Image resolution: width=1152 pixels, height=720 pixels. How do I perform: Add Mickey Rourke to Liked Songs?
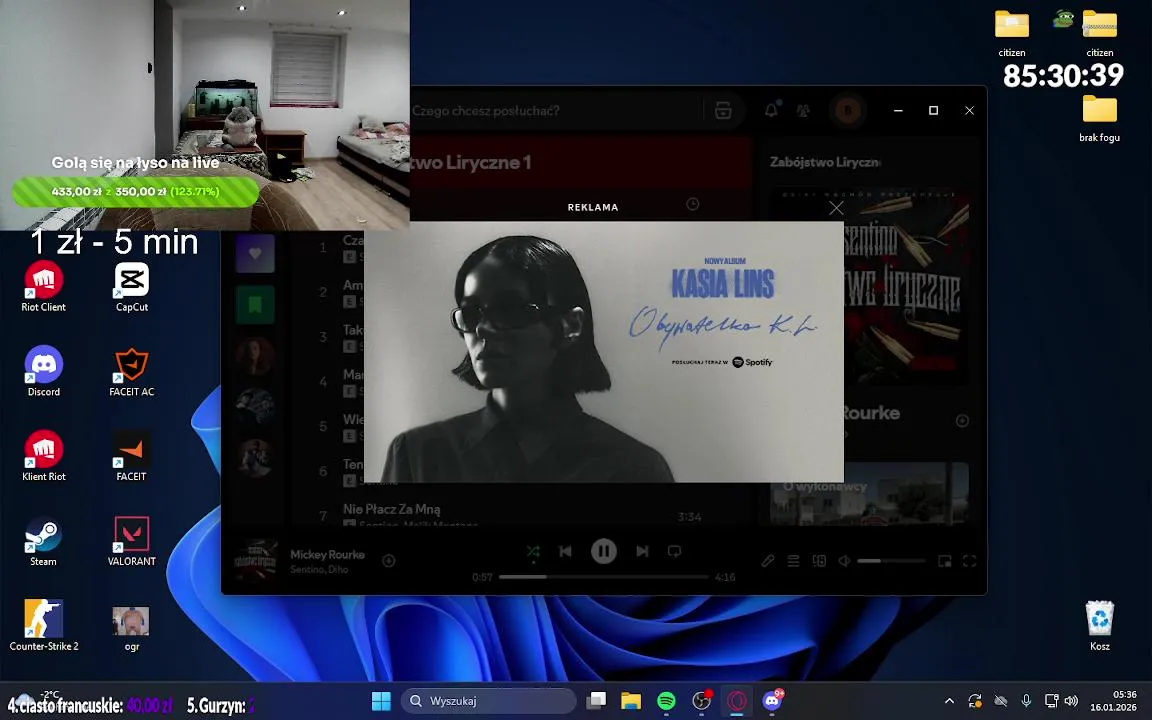tap(389, 561)
